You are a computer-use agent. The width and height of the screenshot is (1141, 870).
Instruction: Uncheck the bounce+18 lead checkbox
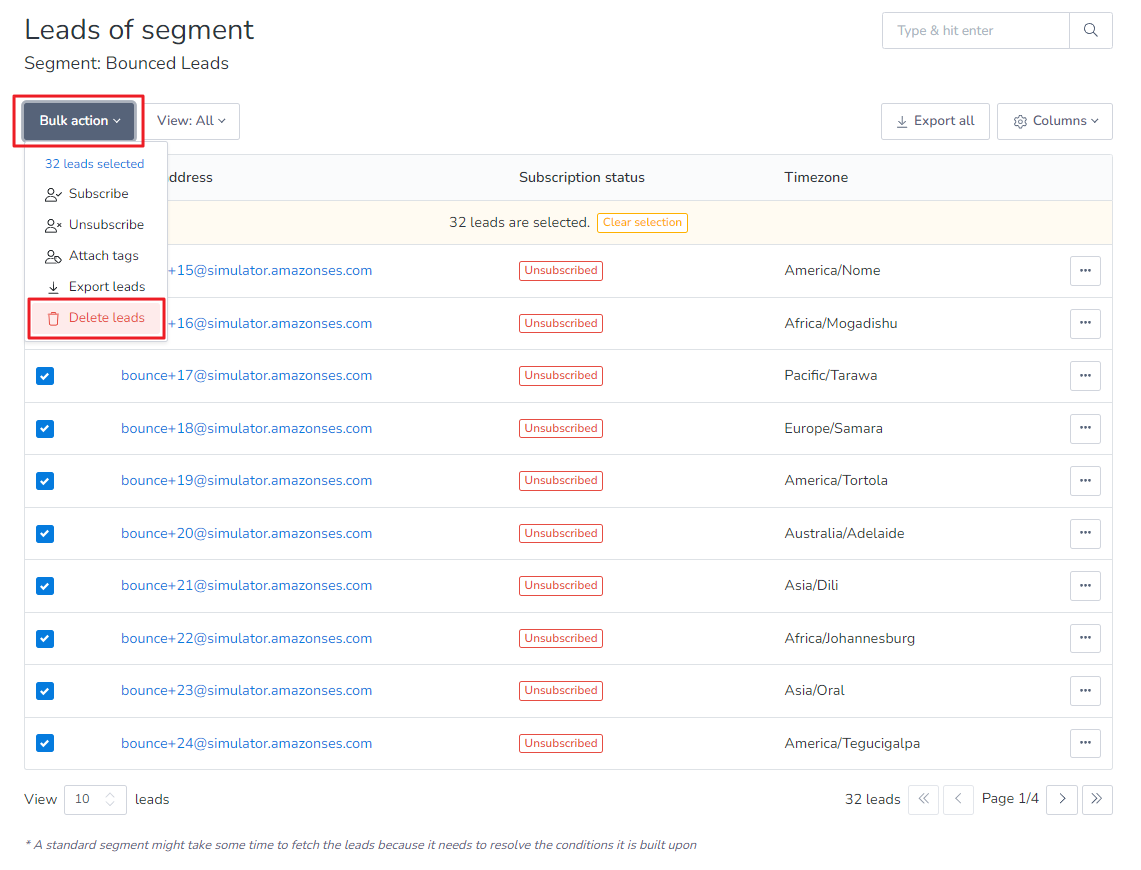(45, 428)
